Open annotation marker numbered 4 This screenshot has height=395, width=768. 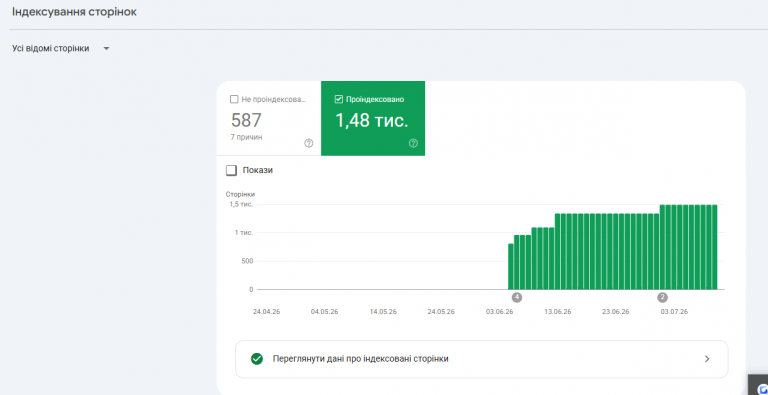pos(516,297)
